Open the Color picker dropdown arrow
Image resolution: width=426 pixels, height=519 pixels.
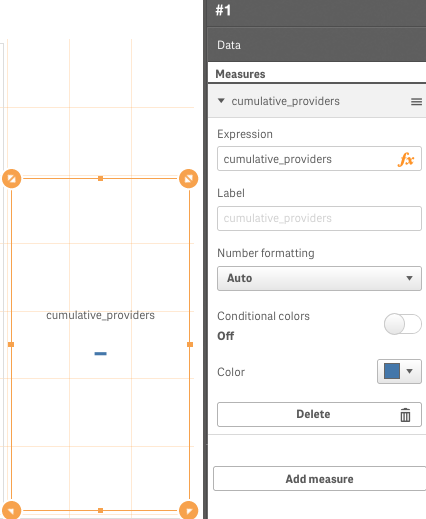tap(410, 371)
